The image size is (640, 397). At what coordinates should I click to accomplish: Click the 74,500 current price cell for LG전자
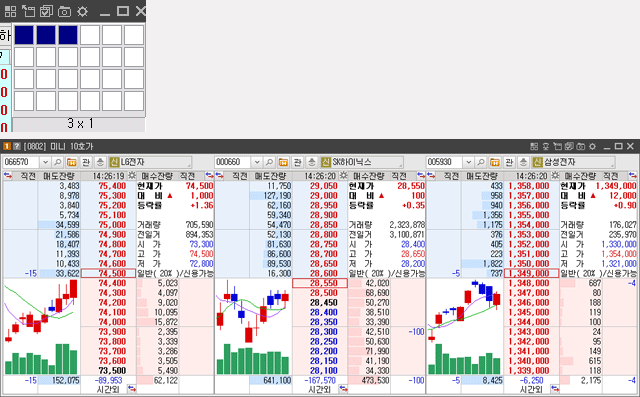click(108, 273)
